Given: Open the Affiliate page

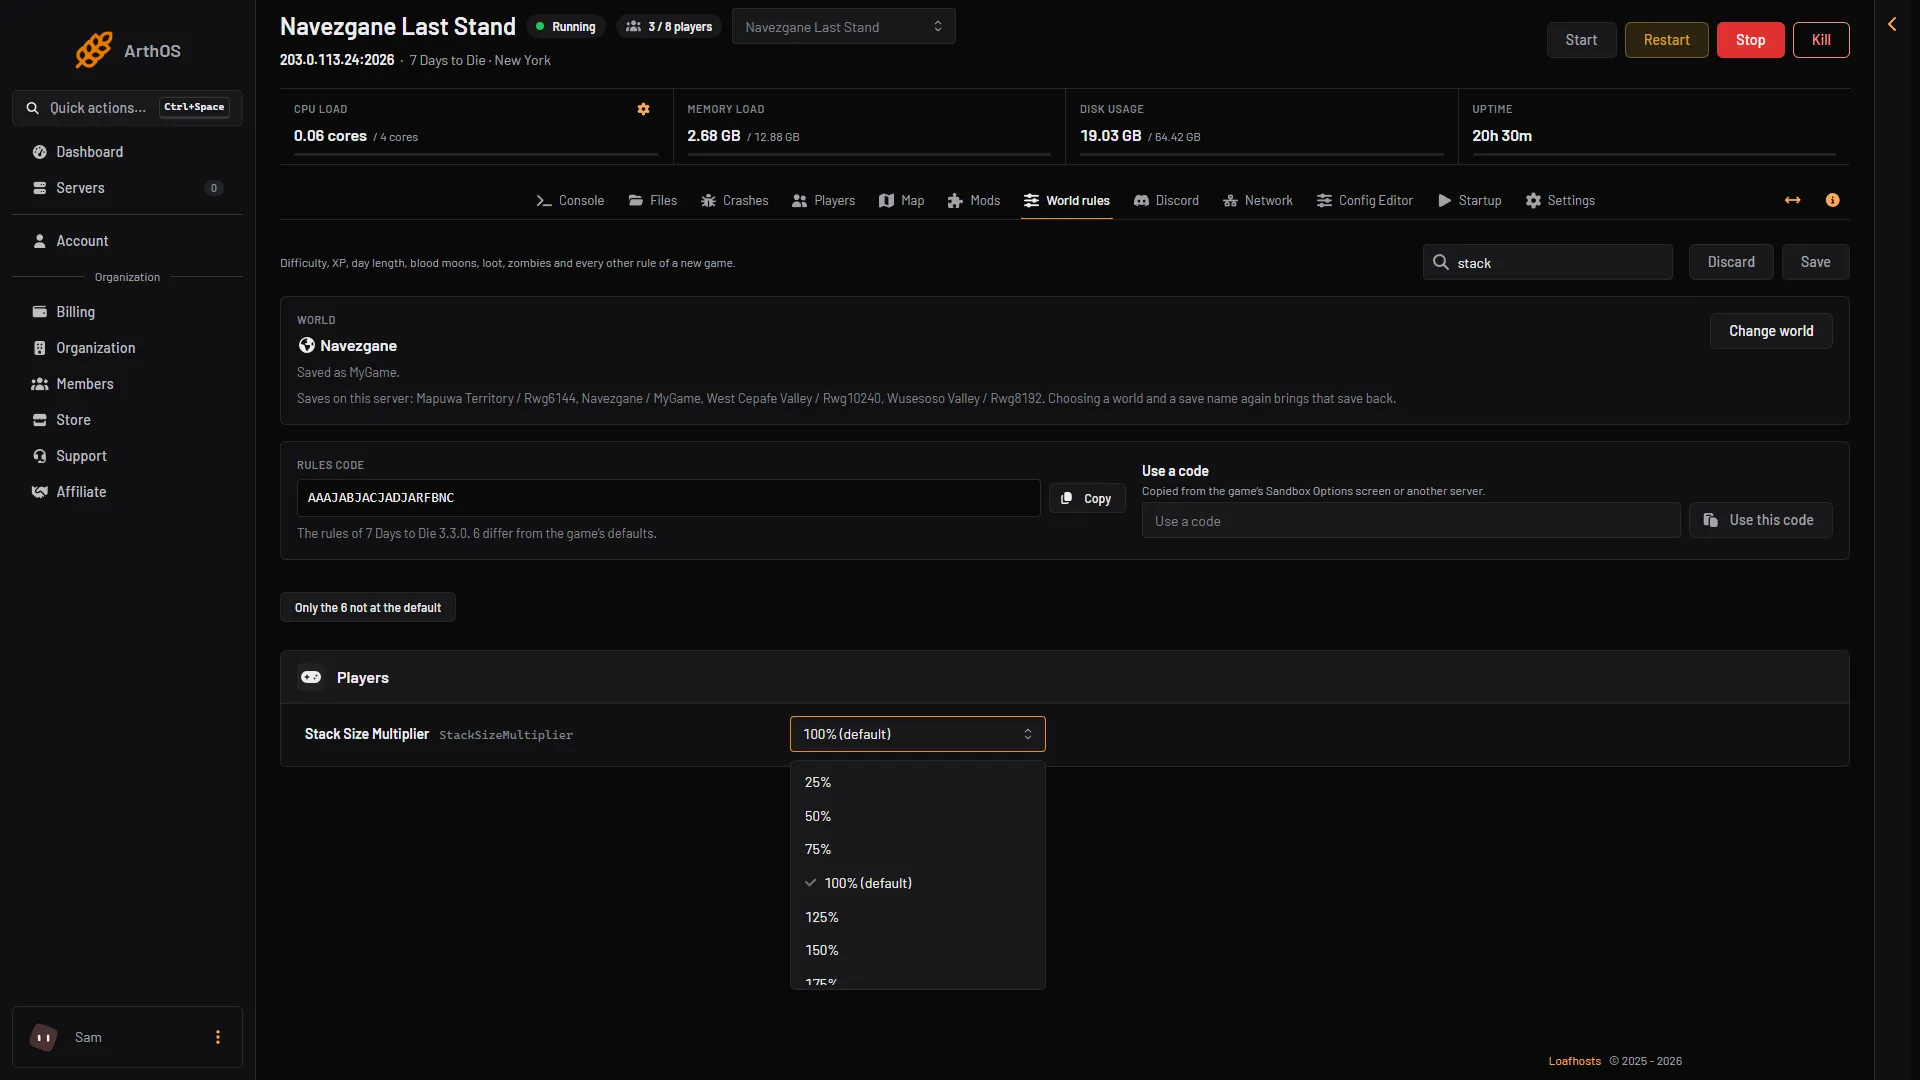Looking at the screenshot, I should point(127,492).
